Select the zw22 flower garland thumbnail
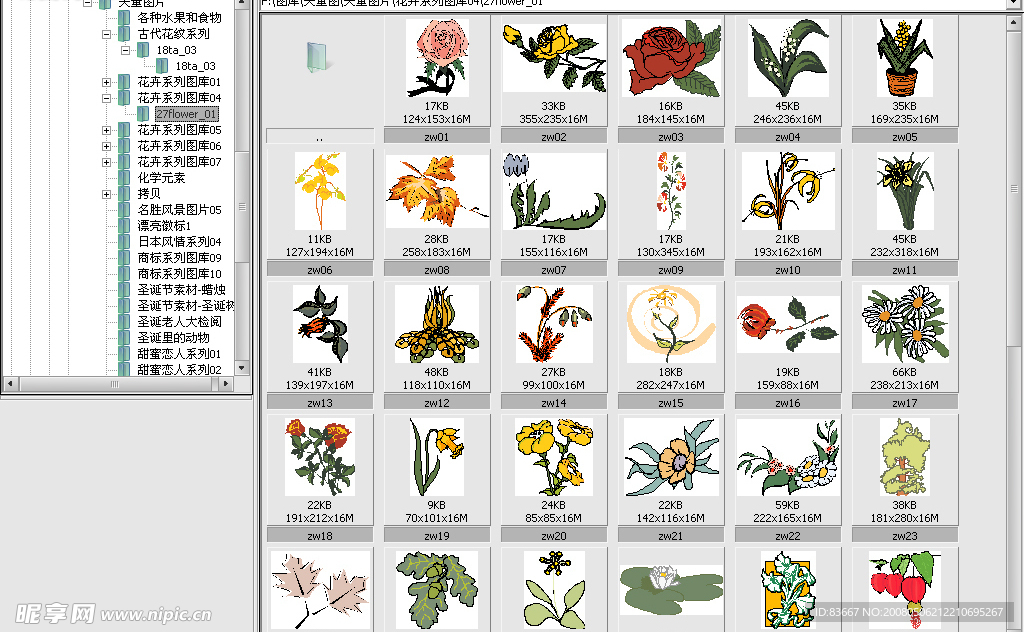This screenshot has width=1024, height=632. point(788,457)
